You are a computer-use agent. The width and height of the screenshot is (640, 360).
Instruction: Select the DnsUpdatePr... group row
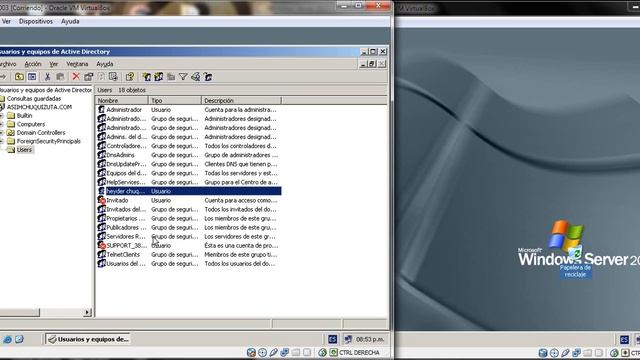[x=189, y=164]
